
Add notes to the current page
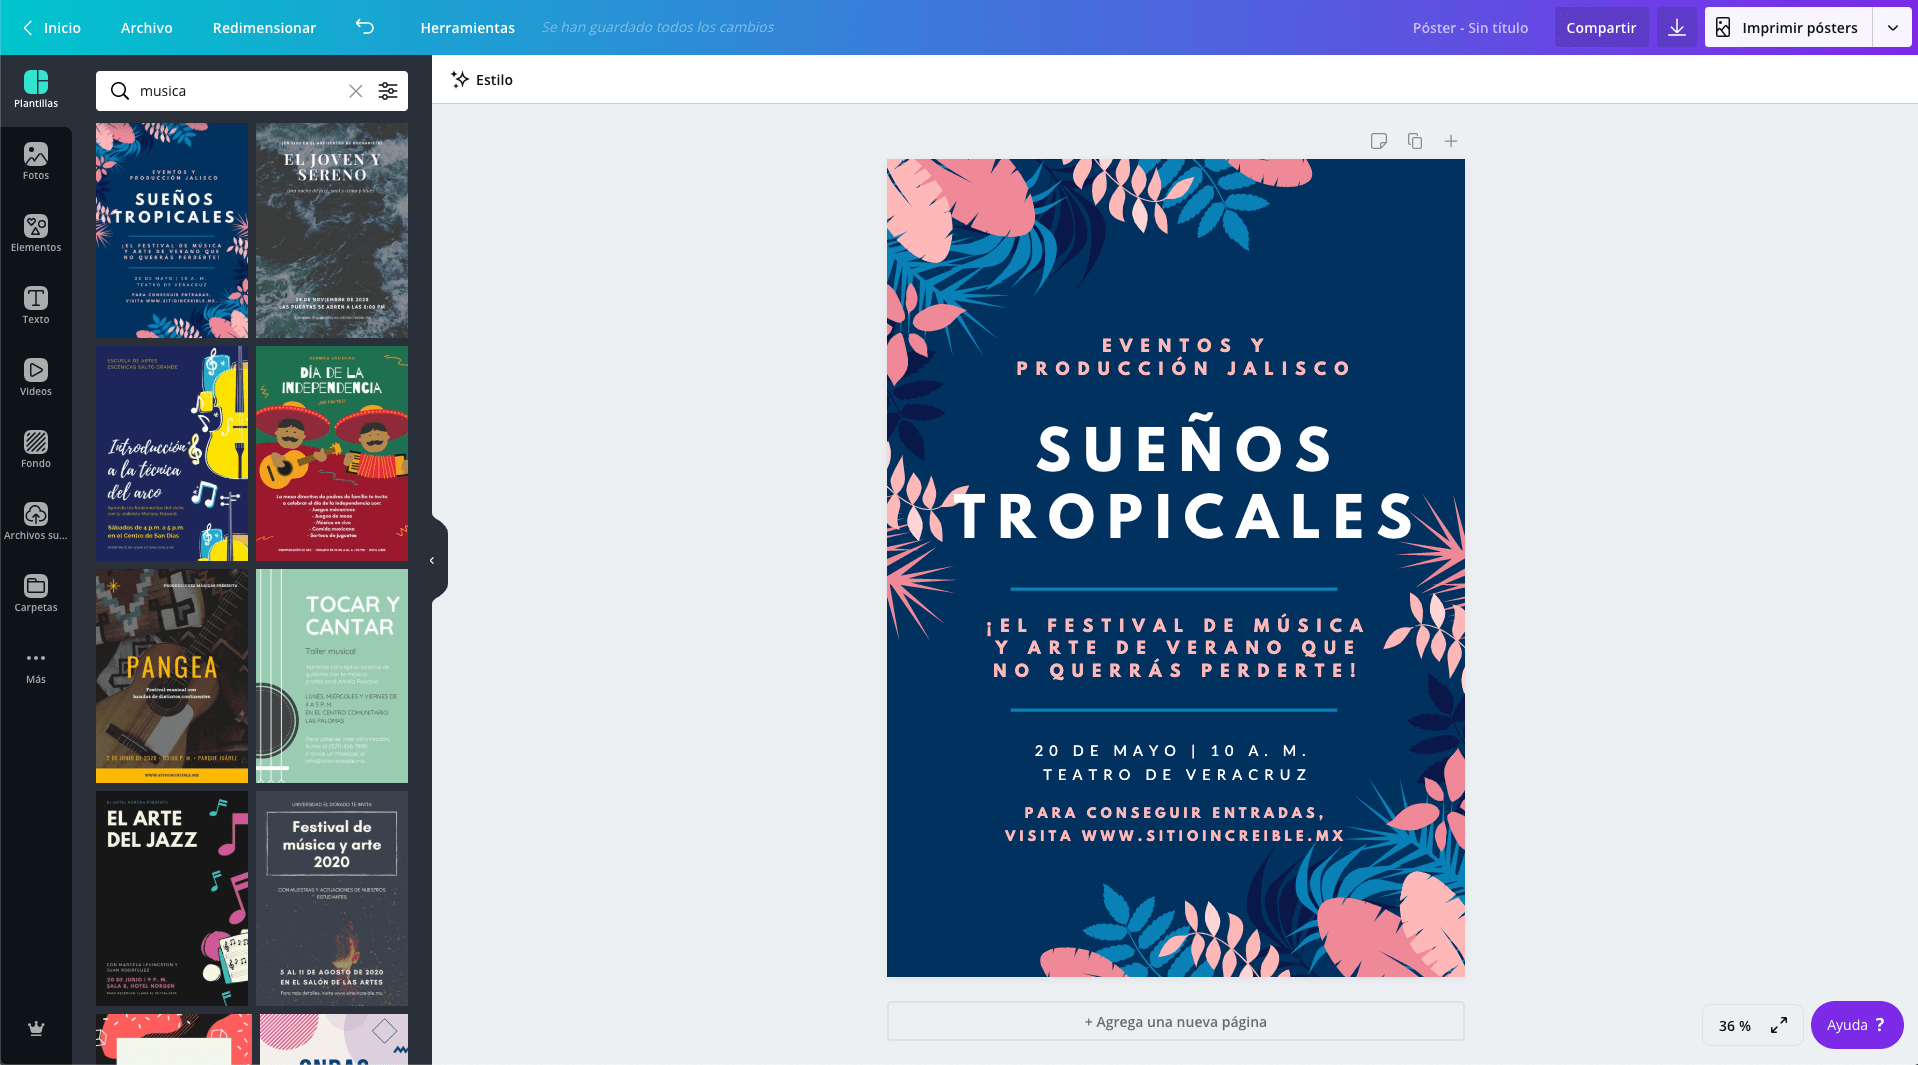pyautogui.click(x=1379, y=141)
